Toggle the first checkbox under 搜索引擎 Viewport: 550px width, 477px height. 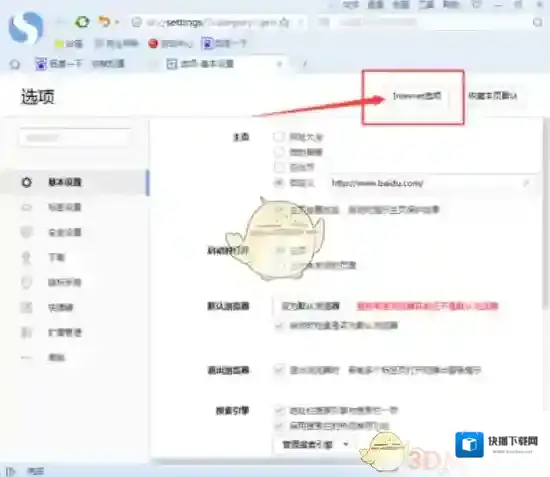(279, 410)
